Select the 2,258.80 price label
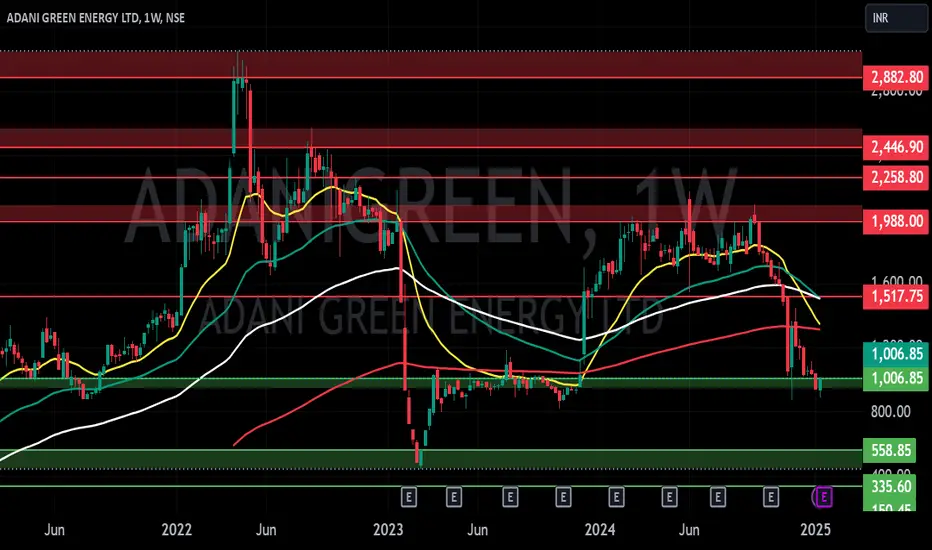932x550 pixels. click(x=896, y=177)
